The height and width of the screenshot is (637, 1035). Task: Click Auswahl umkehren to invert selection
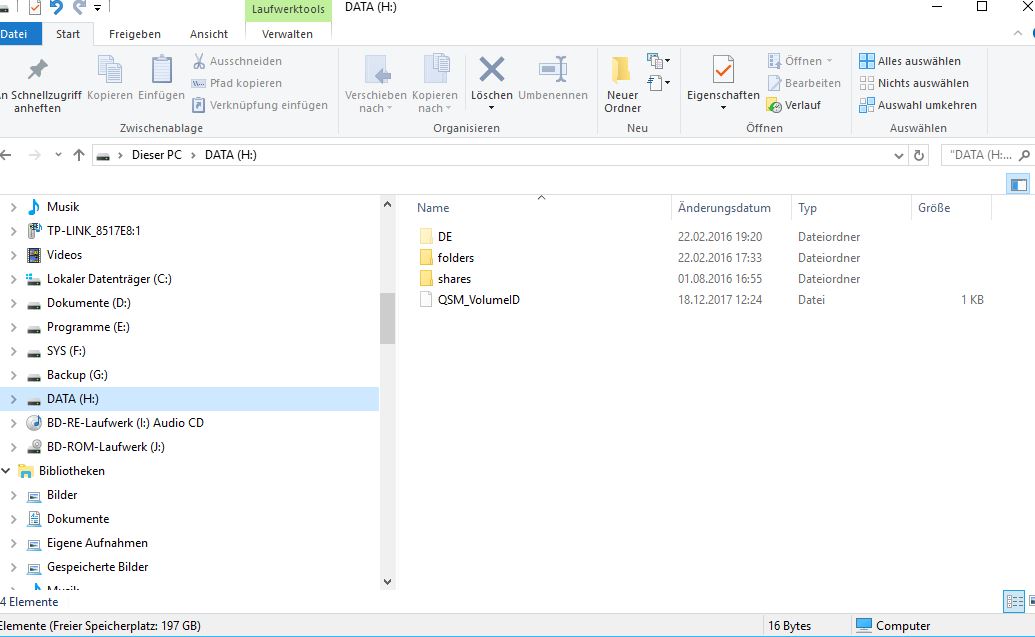(867, 105)
